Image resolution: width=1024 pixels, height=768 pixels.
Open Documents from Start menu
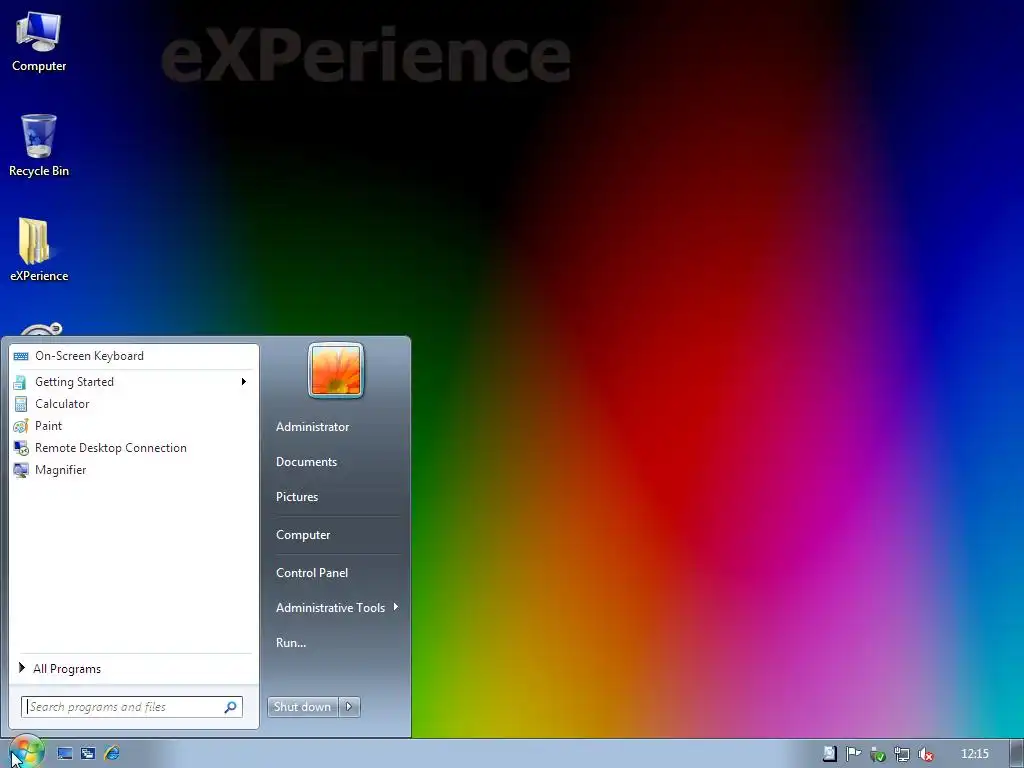click(306, 462)
